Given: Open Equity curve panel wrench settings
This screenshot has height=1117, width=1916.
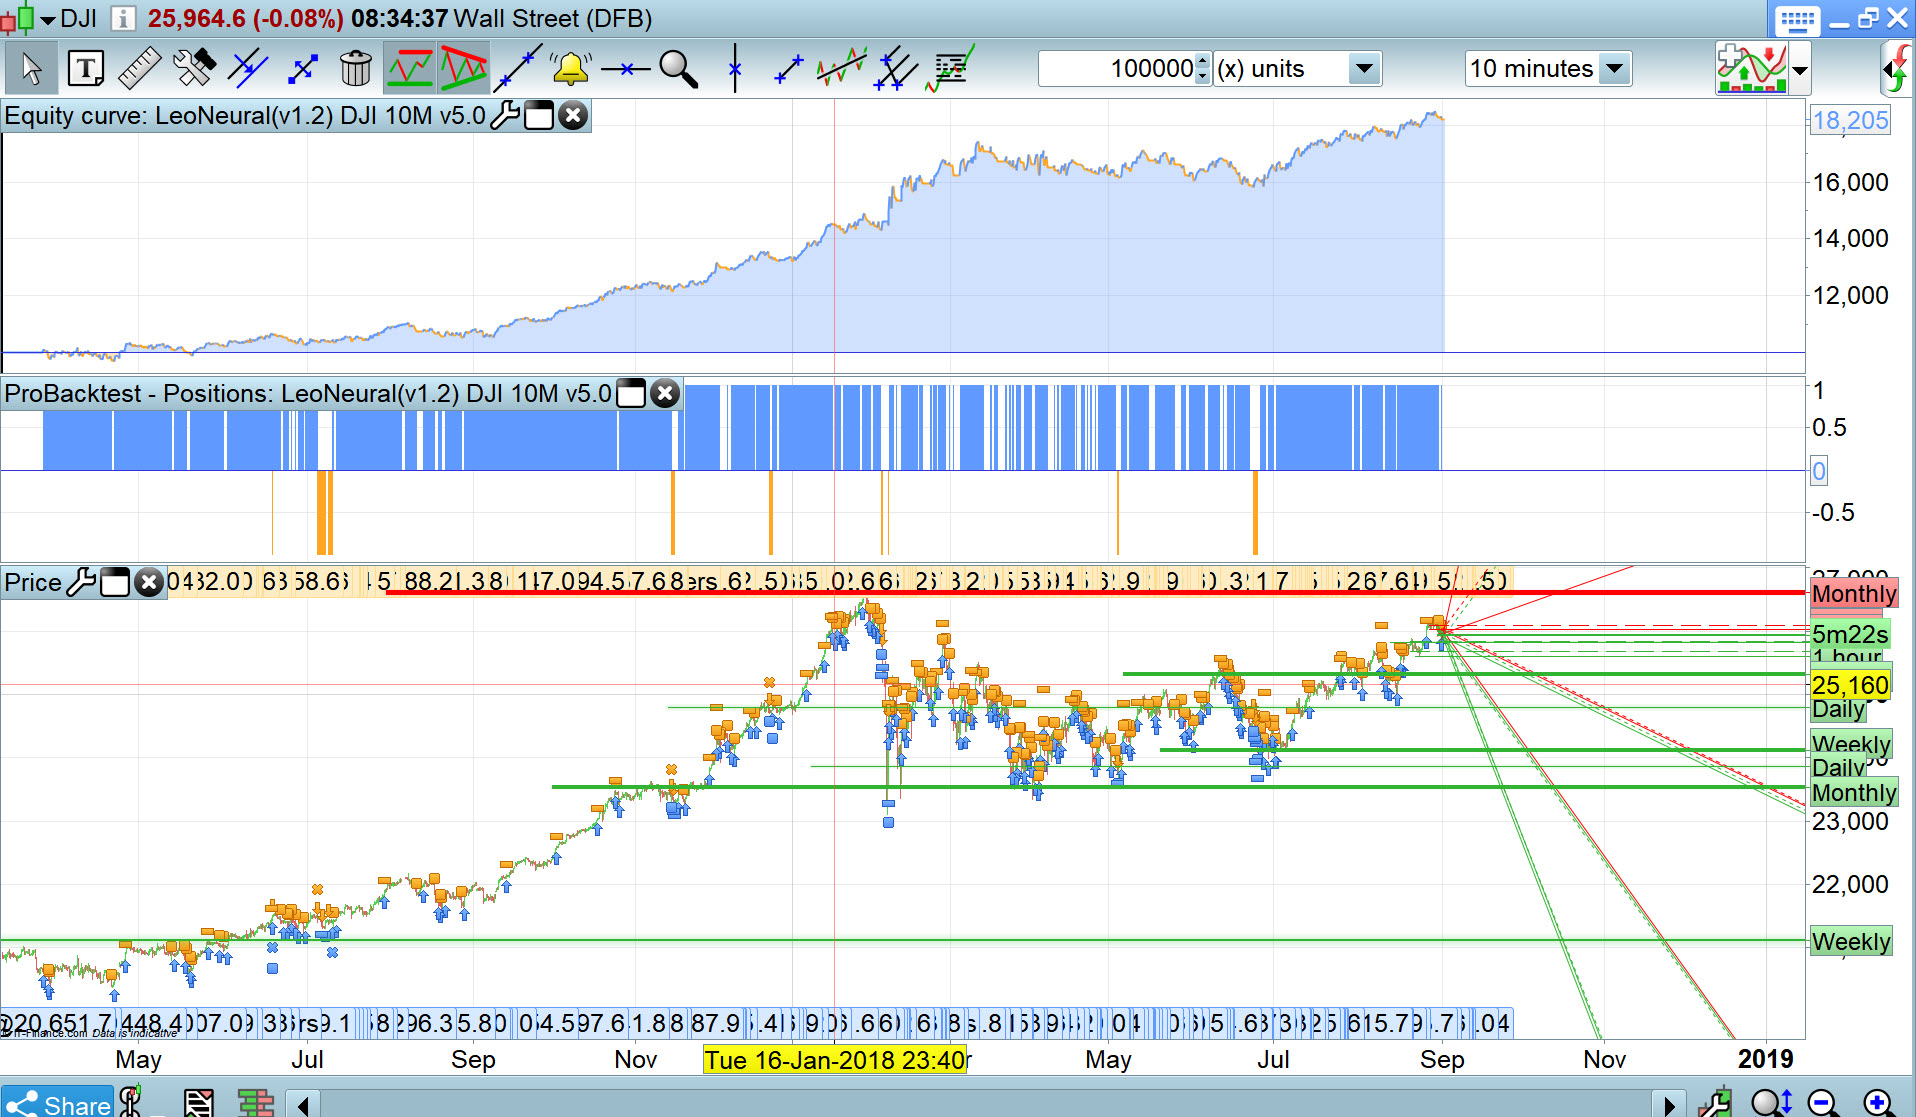Looking at the screenshot, I should coord(505,116).
